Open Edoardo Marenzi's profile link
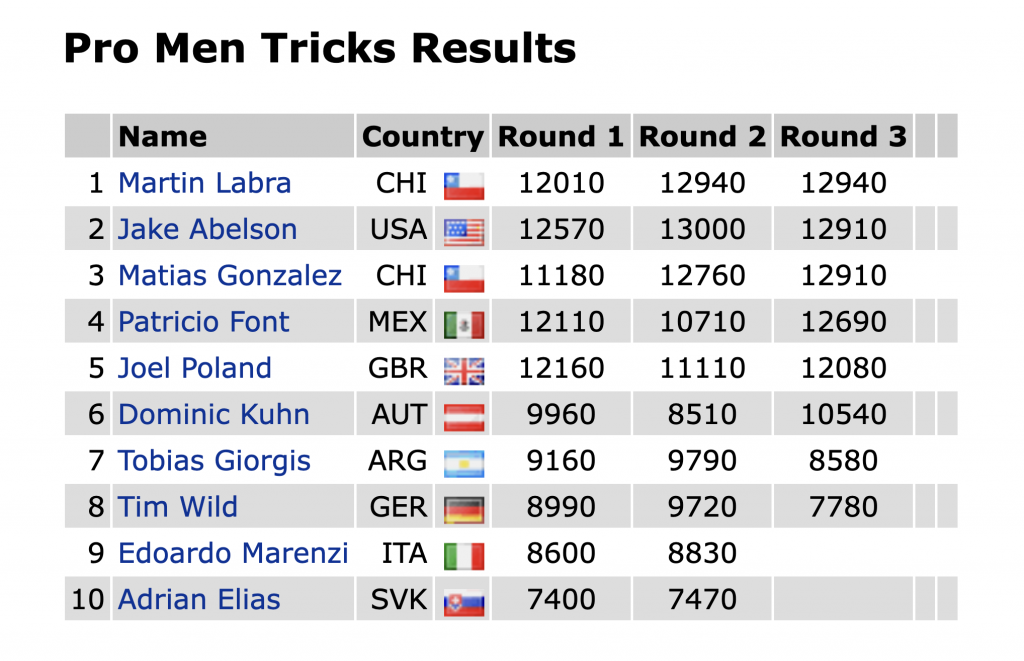The width and height of the screenshot is (1024, 661). coord(233,554)
